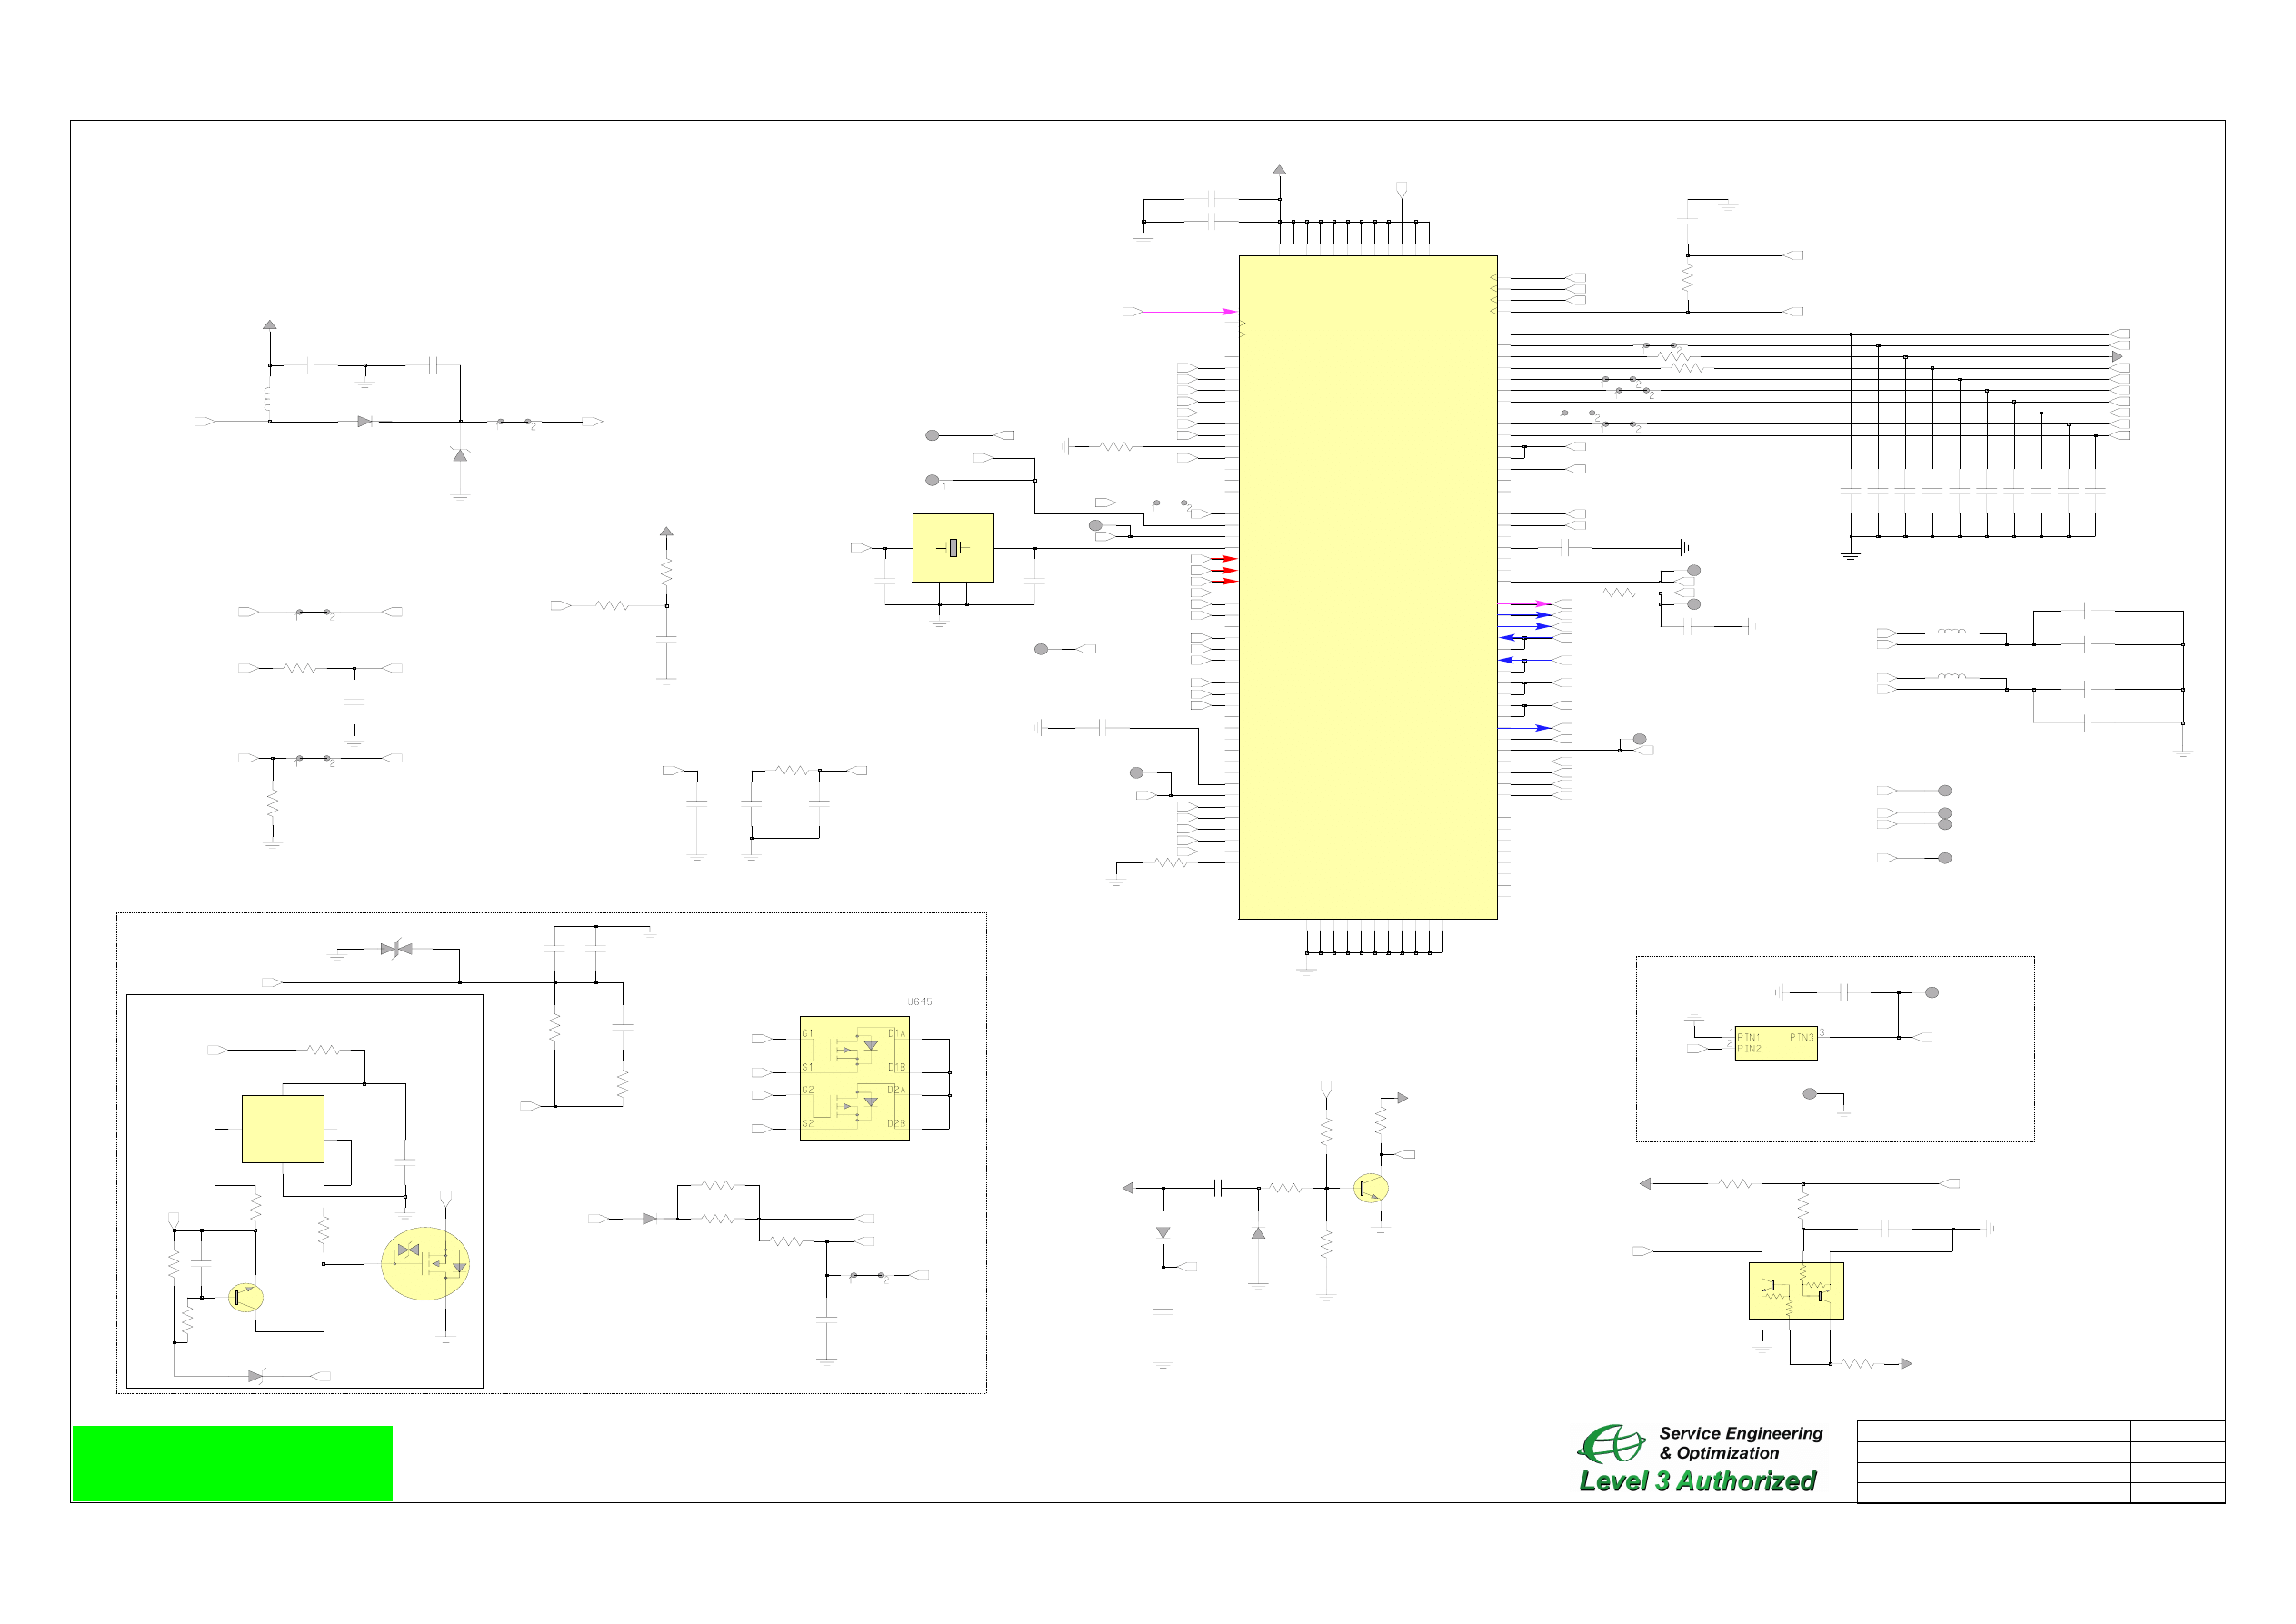Select the PIN1 PIN2 PIN3 connector block

(x=1775, y=1043)
